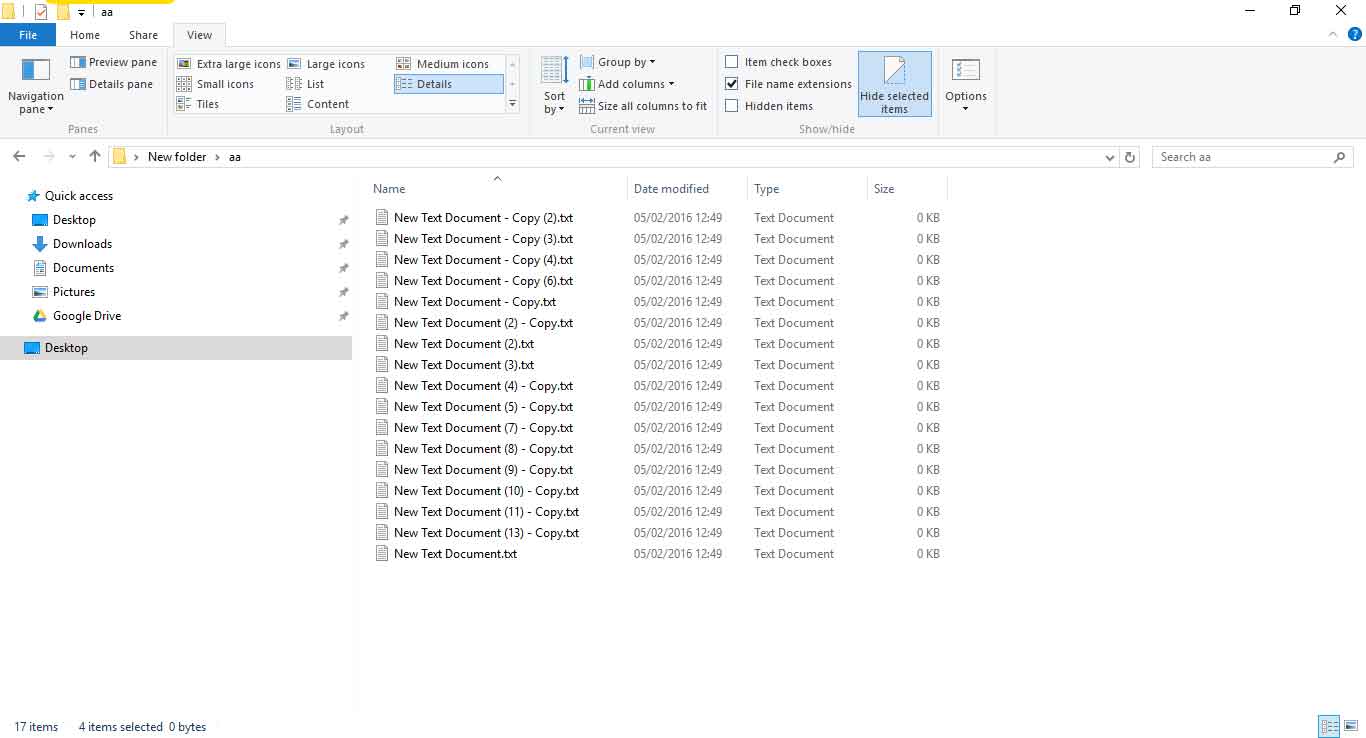1366x738 pixels.
Task: Click the search magnifier icon
Action: click(x=1340, y=157)
